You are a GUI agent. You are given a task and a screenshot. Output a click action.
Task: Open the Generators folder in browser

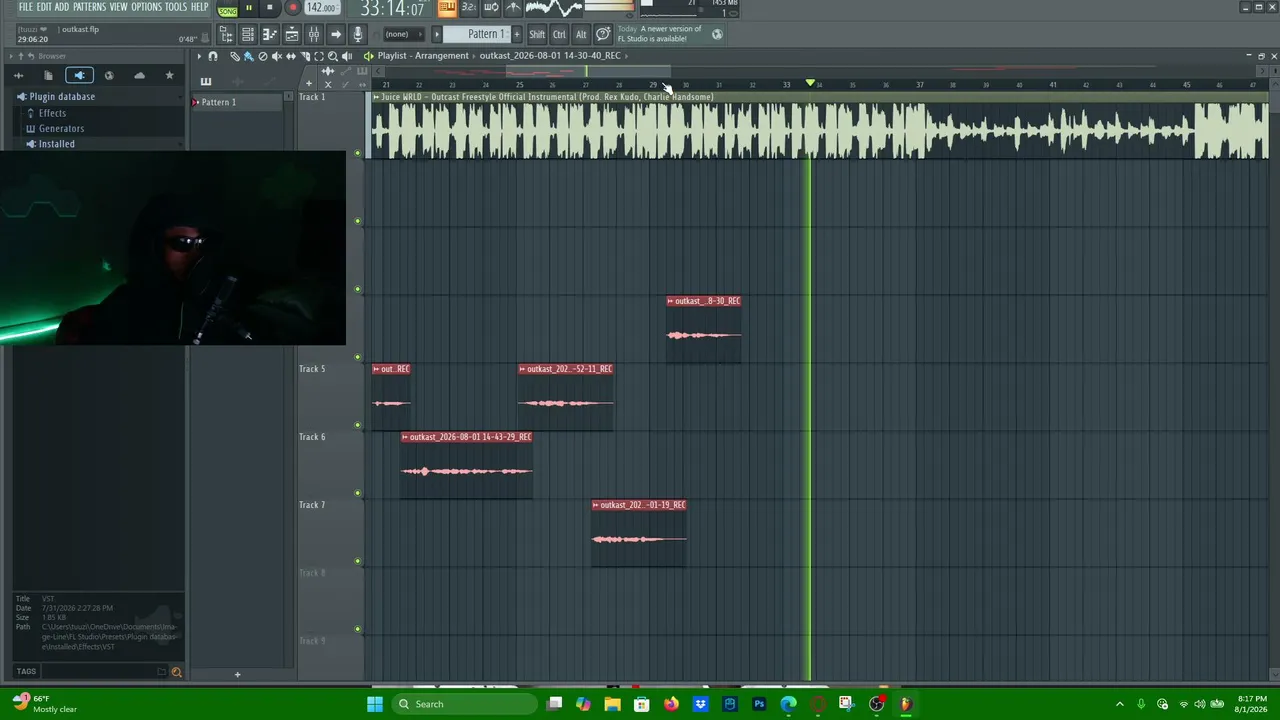pos(61,129)
